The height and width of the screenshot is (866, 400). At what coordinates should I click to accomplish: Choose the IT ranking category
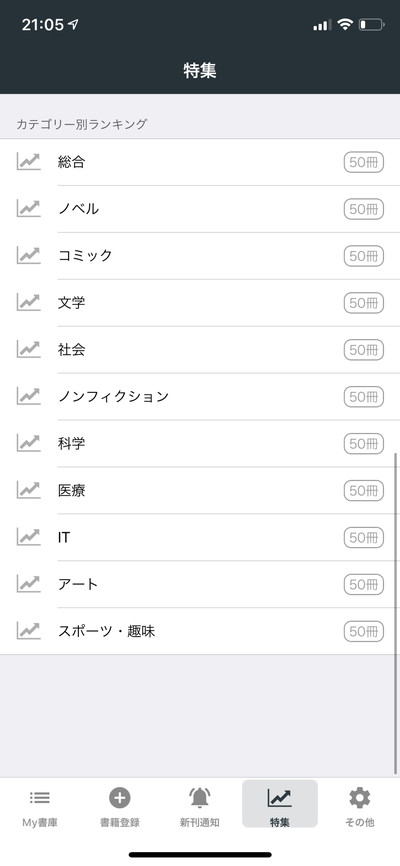(200, 537)
